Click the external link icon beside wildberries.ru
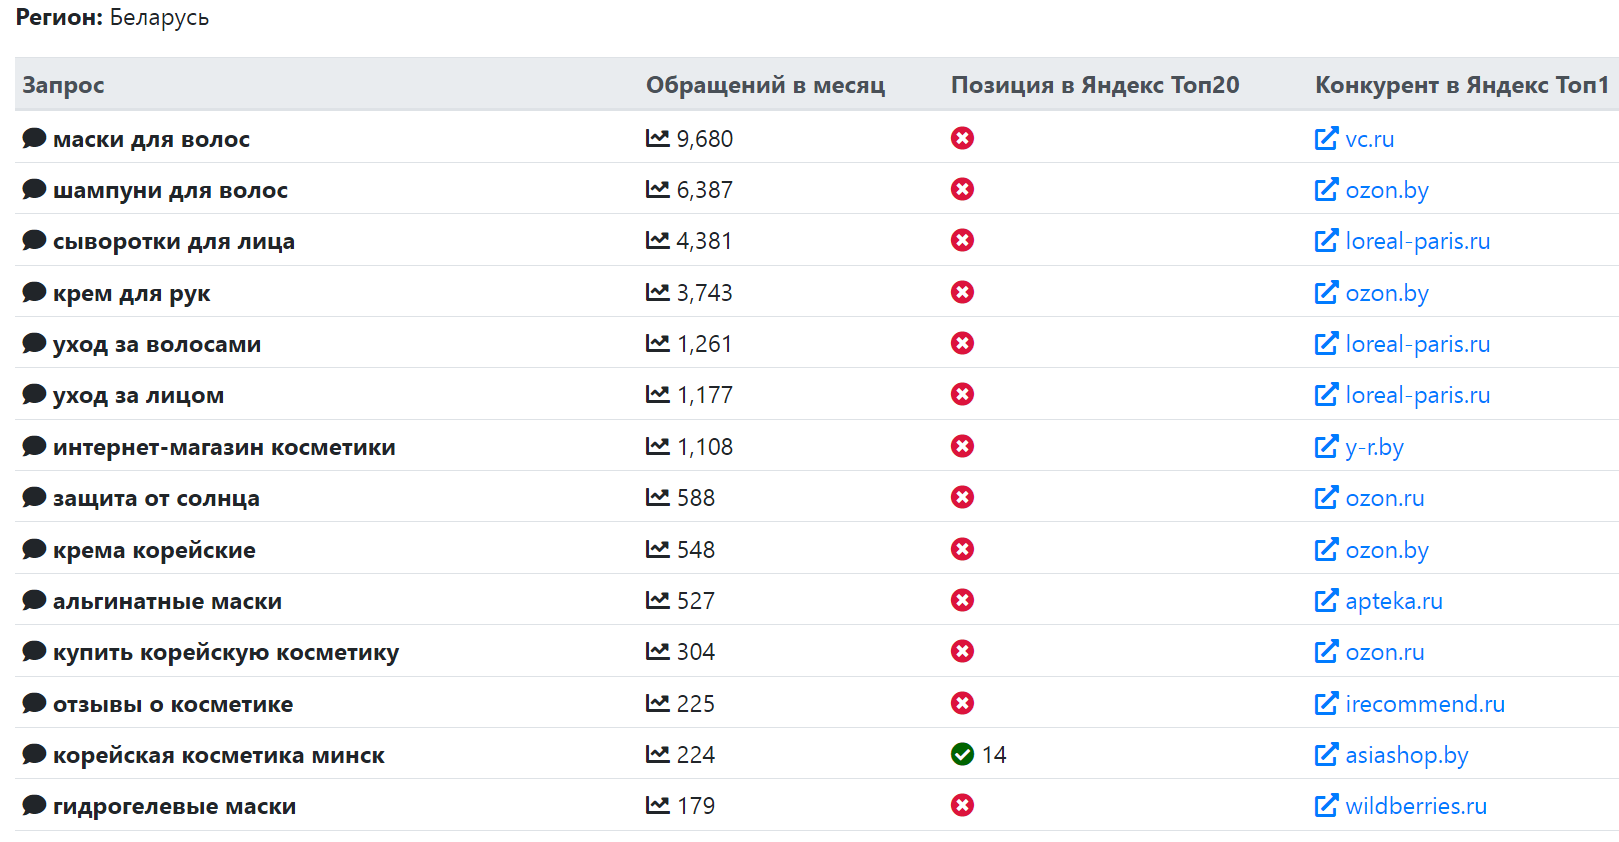This screenshot has height=842, width=1619. (1326, 805)
